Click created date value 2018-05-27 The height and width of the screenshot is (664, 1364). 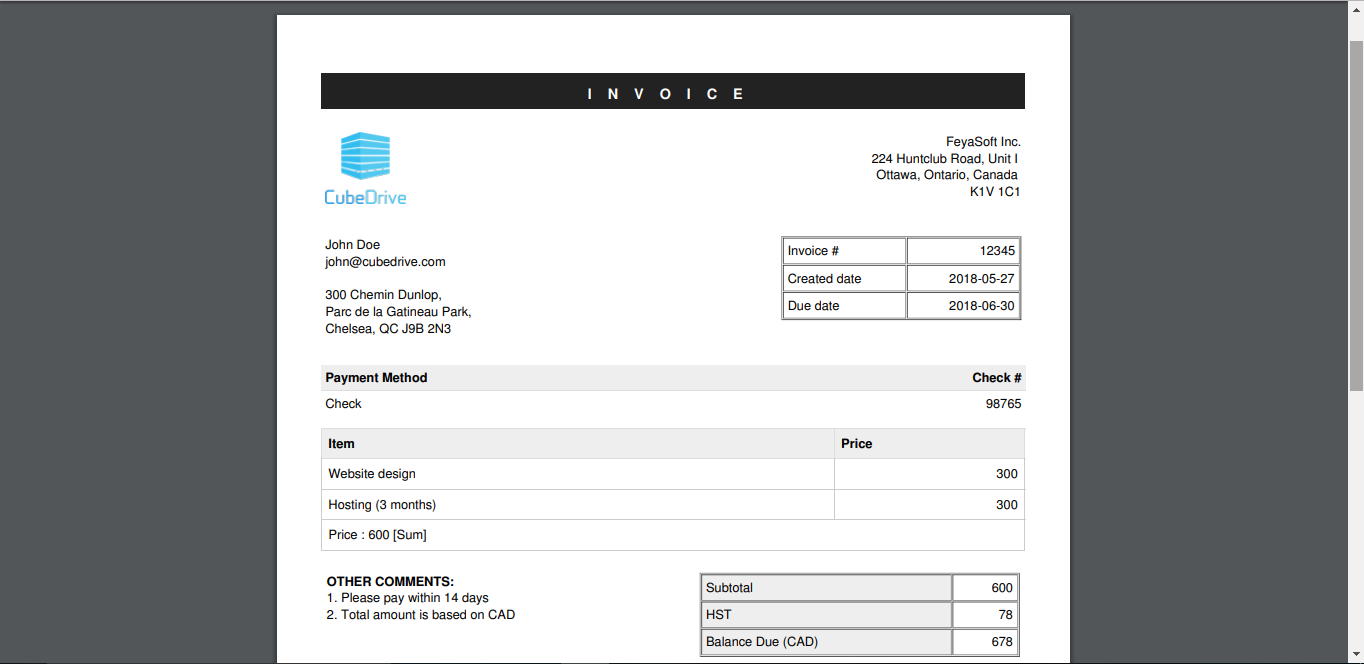click(963, 278)
